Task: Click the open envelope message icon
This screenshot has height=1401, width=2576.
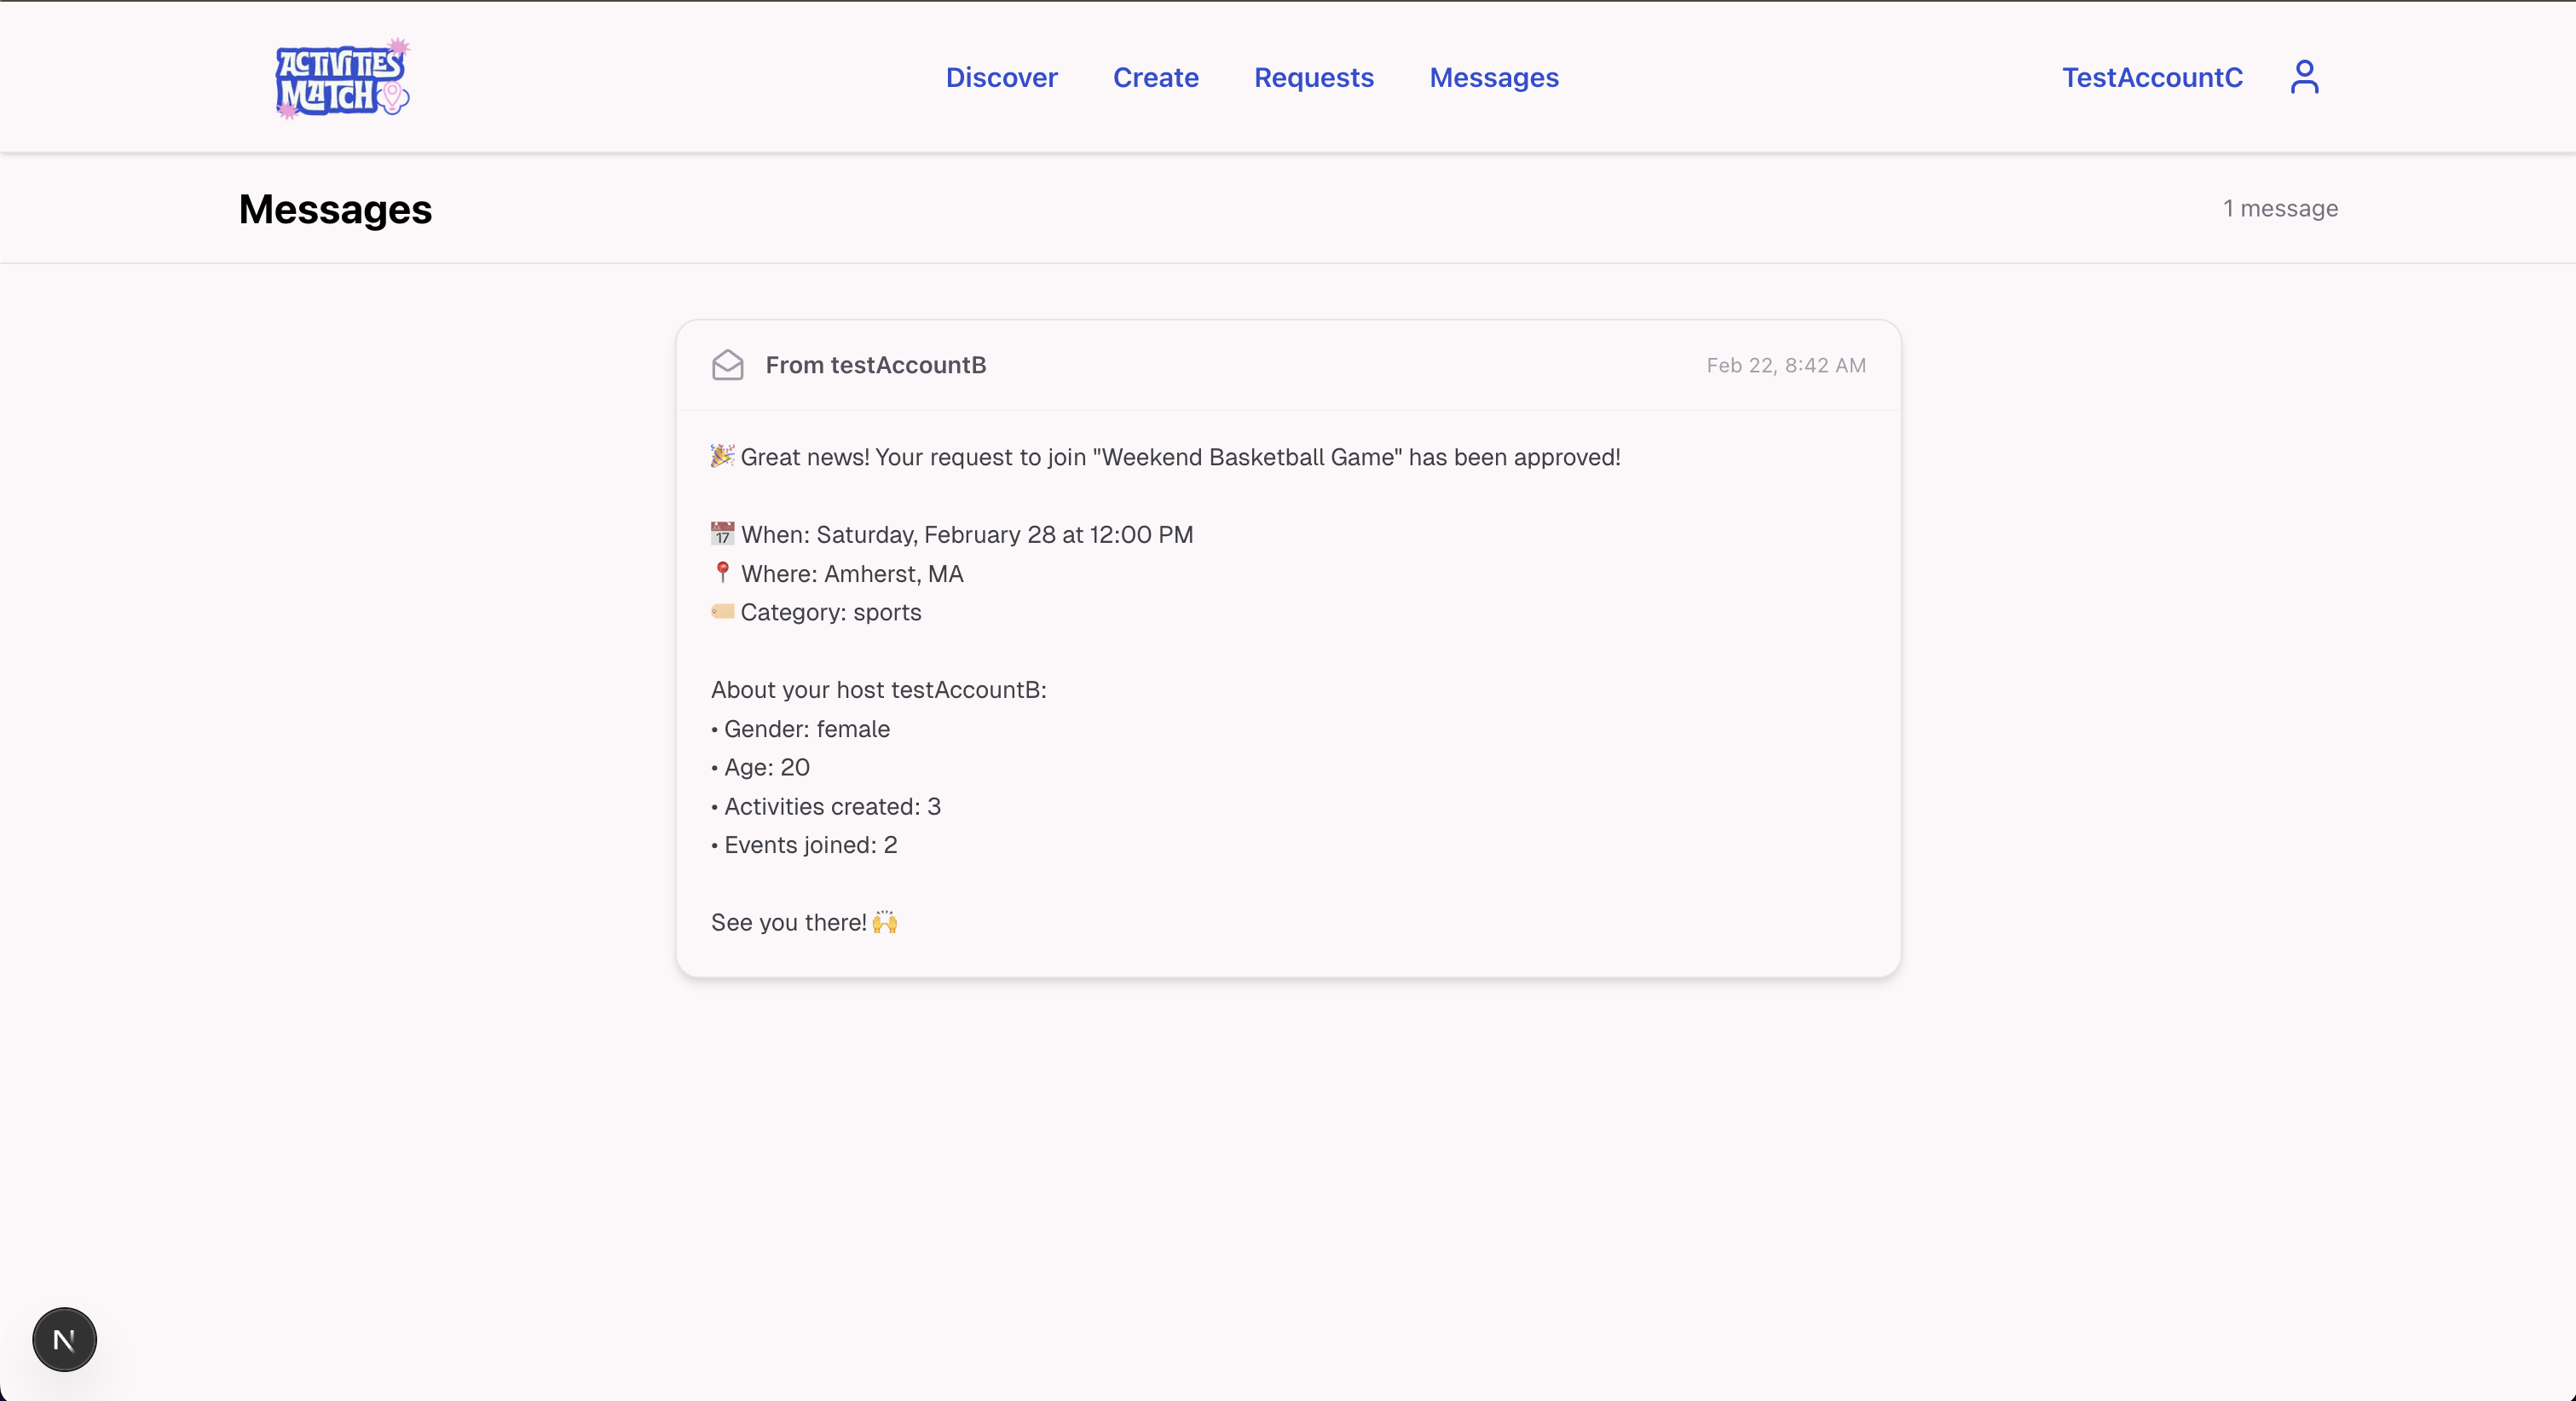Action: click(x=727, y=365)
